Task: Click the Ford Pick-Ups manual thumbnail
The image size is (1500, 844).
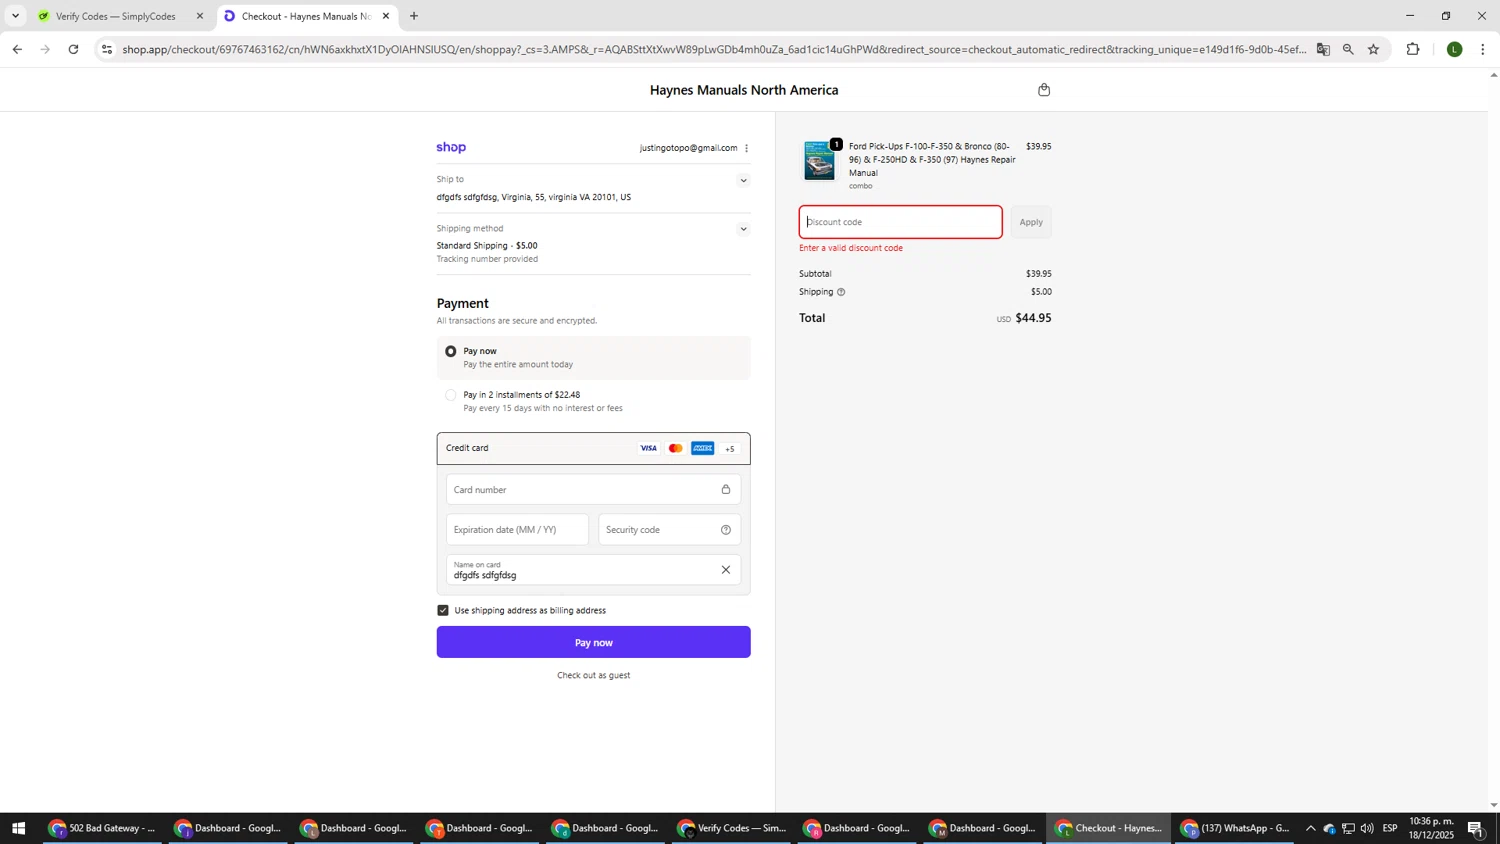Action: tap(820, 161)
